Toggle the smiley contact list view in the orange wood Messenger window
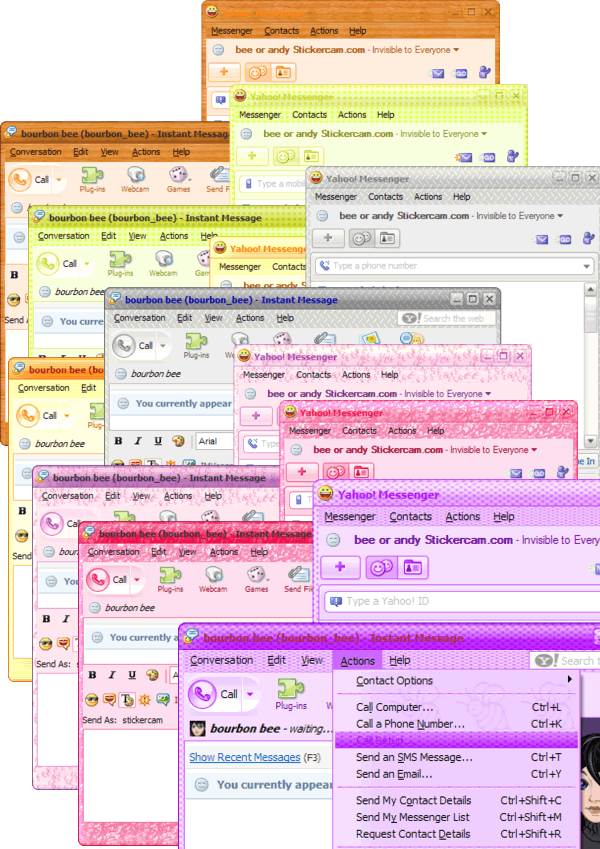This screenshot has height=849, width=600. [x=257, y=72]
